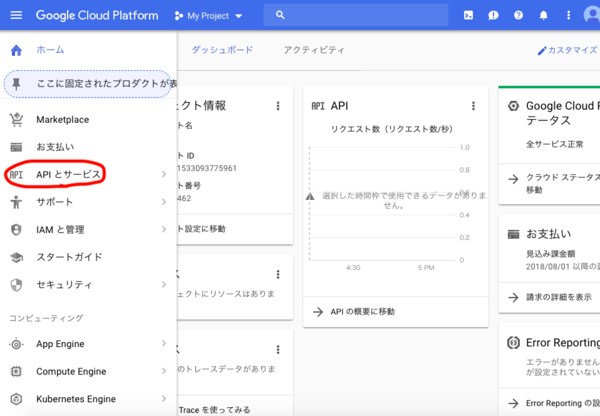600x416 pixels.
Task: Click the ここに固定されたプロダクト pinned box
Action: pos(89,84)
